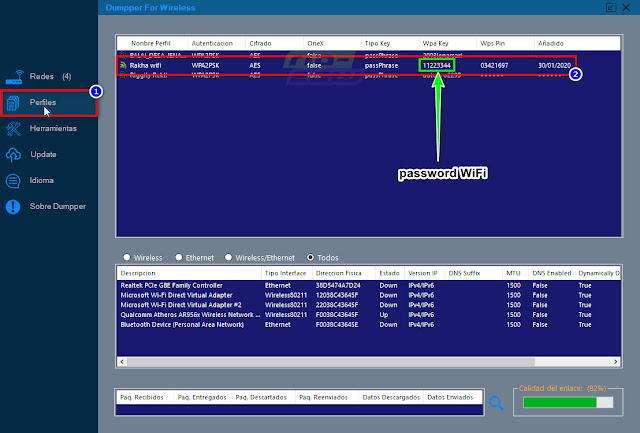640x433 pixels.
Task: Select the Qualcomm Atheros AR956x adapter row
Action: [369, 315]
